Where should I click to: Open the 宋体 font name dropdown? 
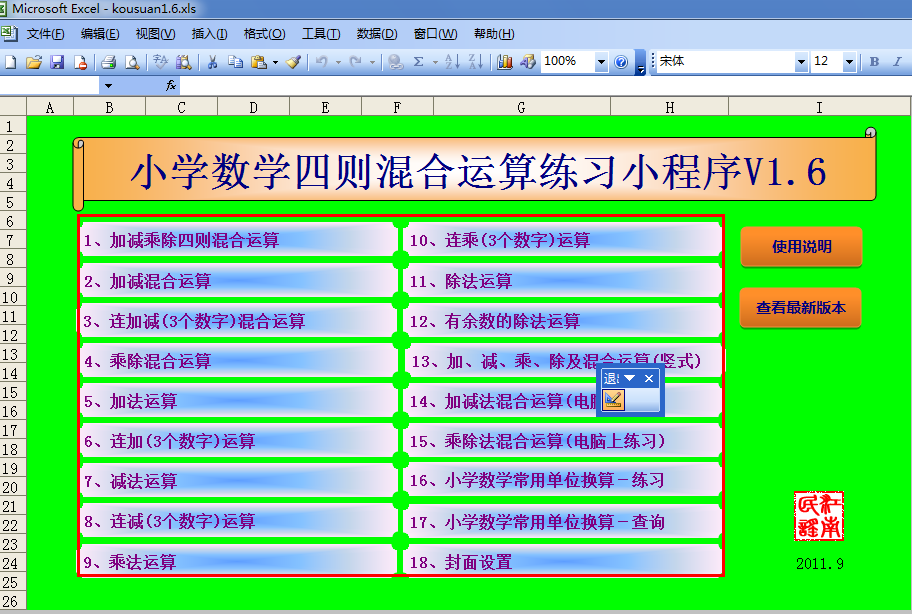coord(801,62)
